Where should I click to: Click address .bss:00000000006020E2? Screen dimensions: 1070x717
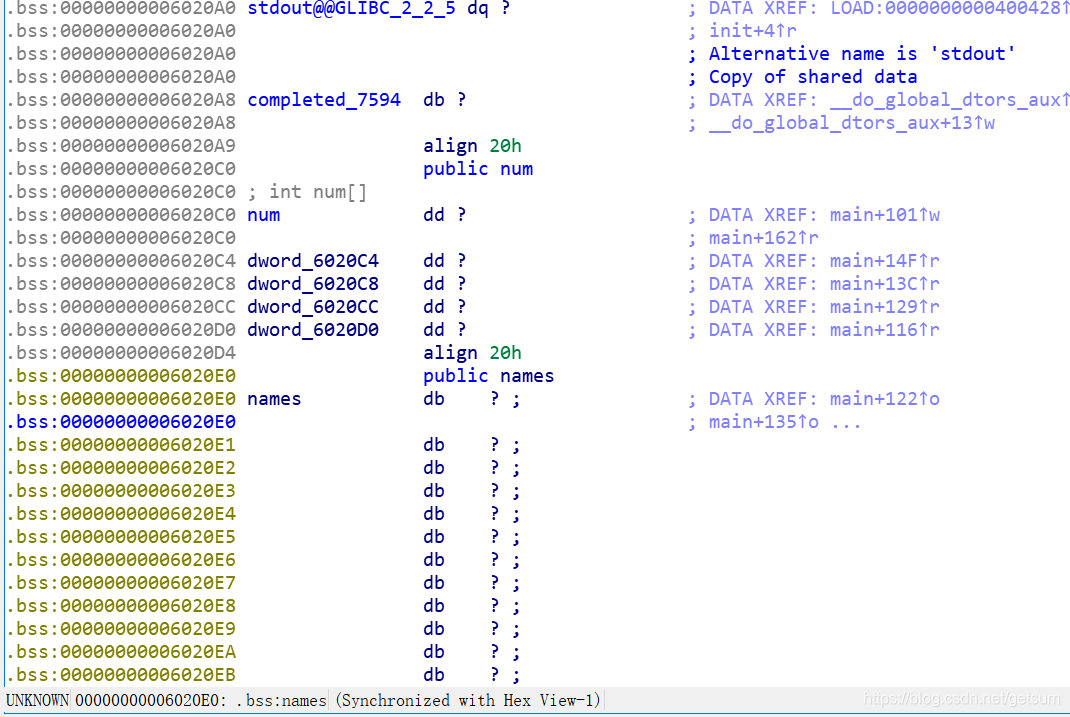tap(121, 468)
